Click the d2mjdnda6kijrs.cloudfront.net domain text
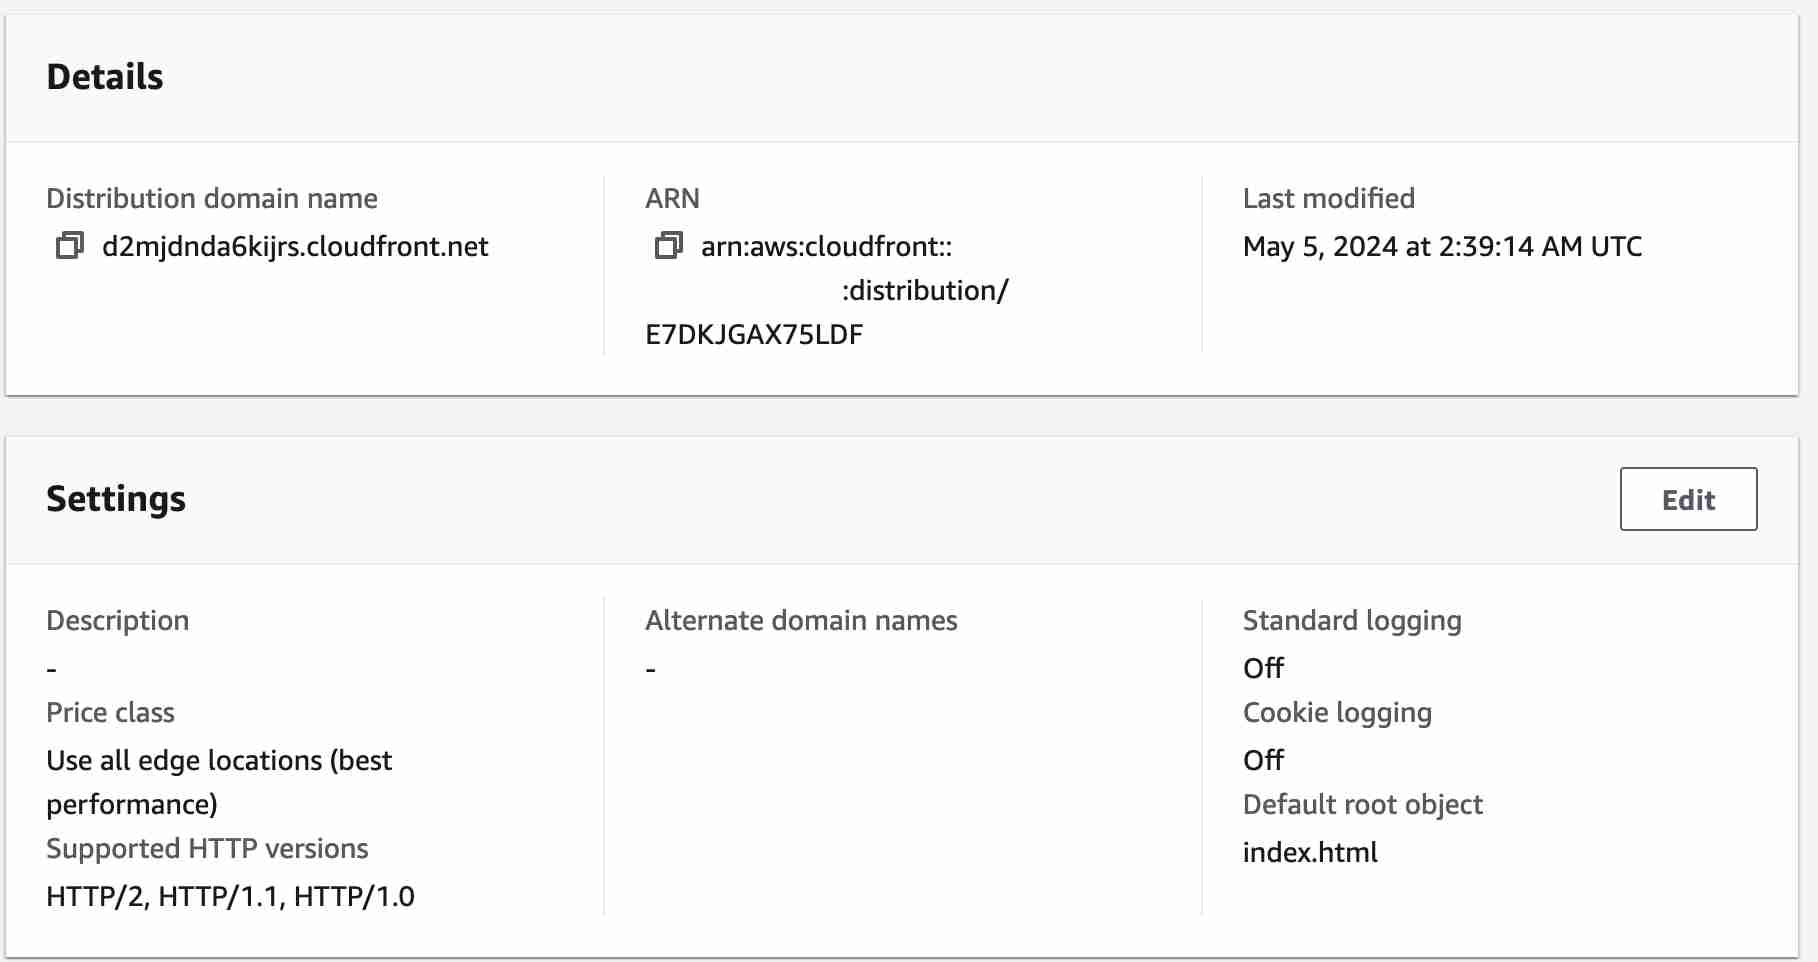1818x962 pixels. [295, 247]
